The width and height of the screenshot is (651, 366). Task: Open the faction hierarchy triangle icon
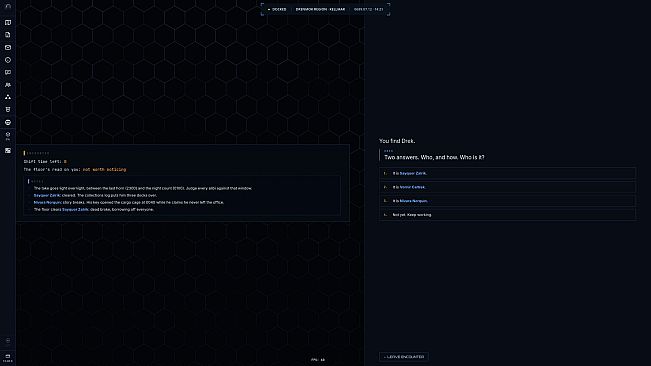click(8, 97)
